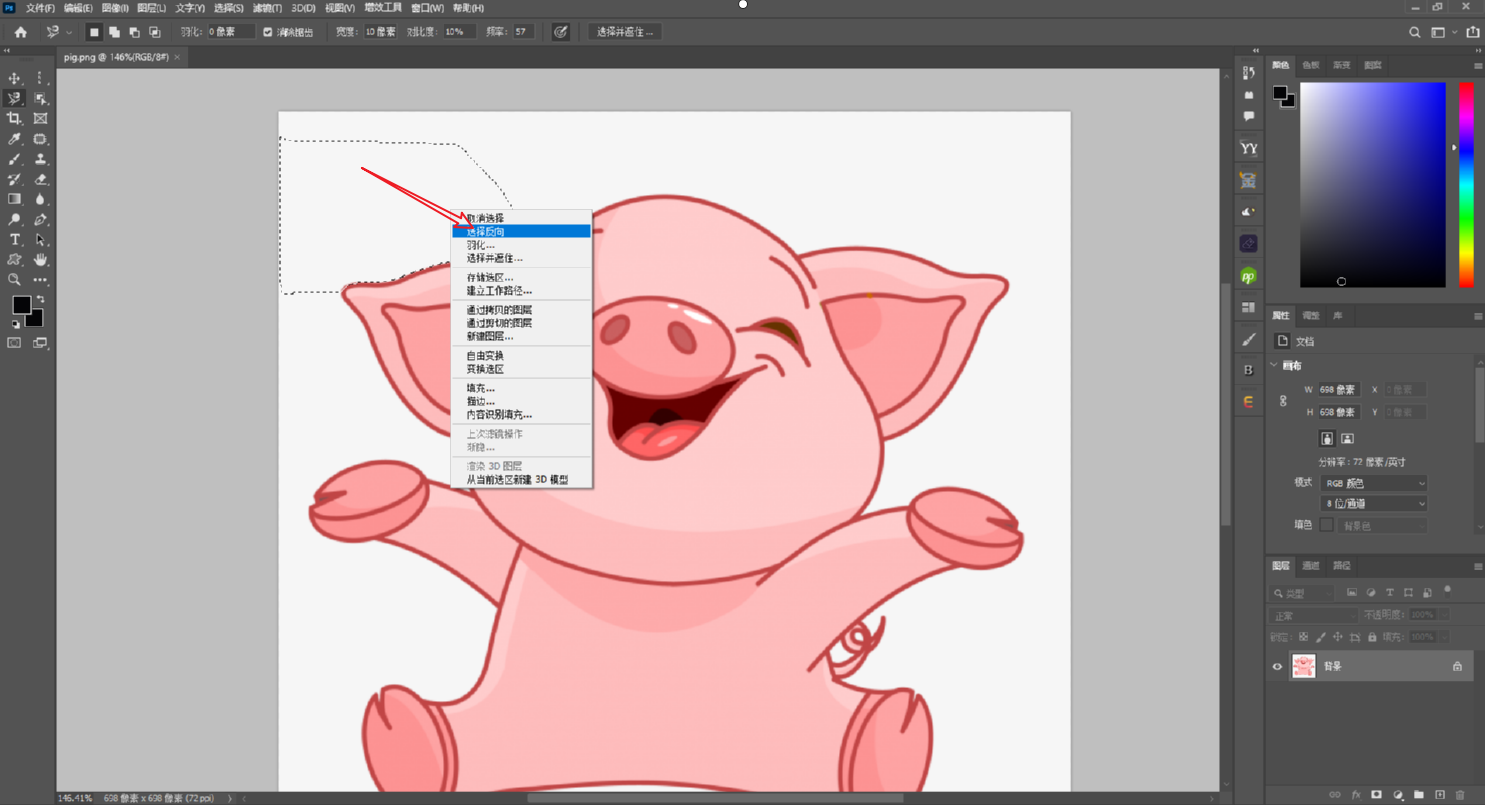Image resolution: width=1485 pixels, height=805 pixels.
Task: Open the 滤镜(T) menu
Action: [x=266, y=8]
